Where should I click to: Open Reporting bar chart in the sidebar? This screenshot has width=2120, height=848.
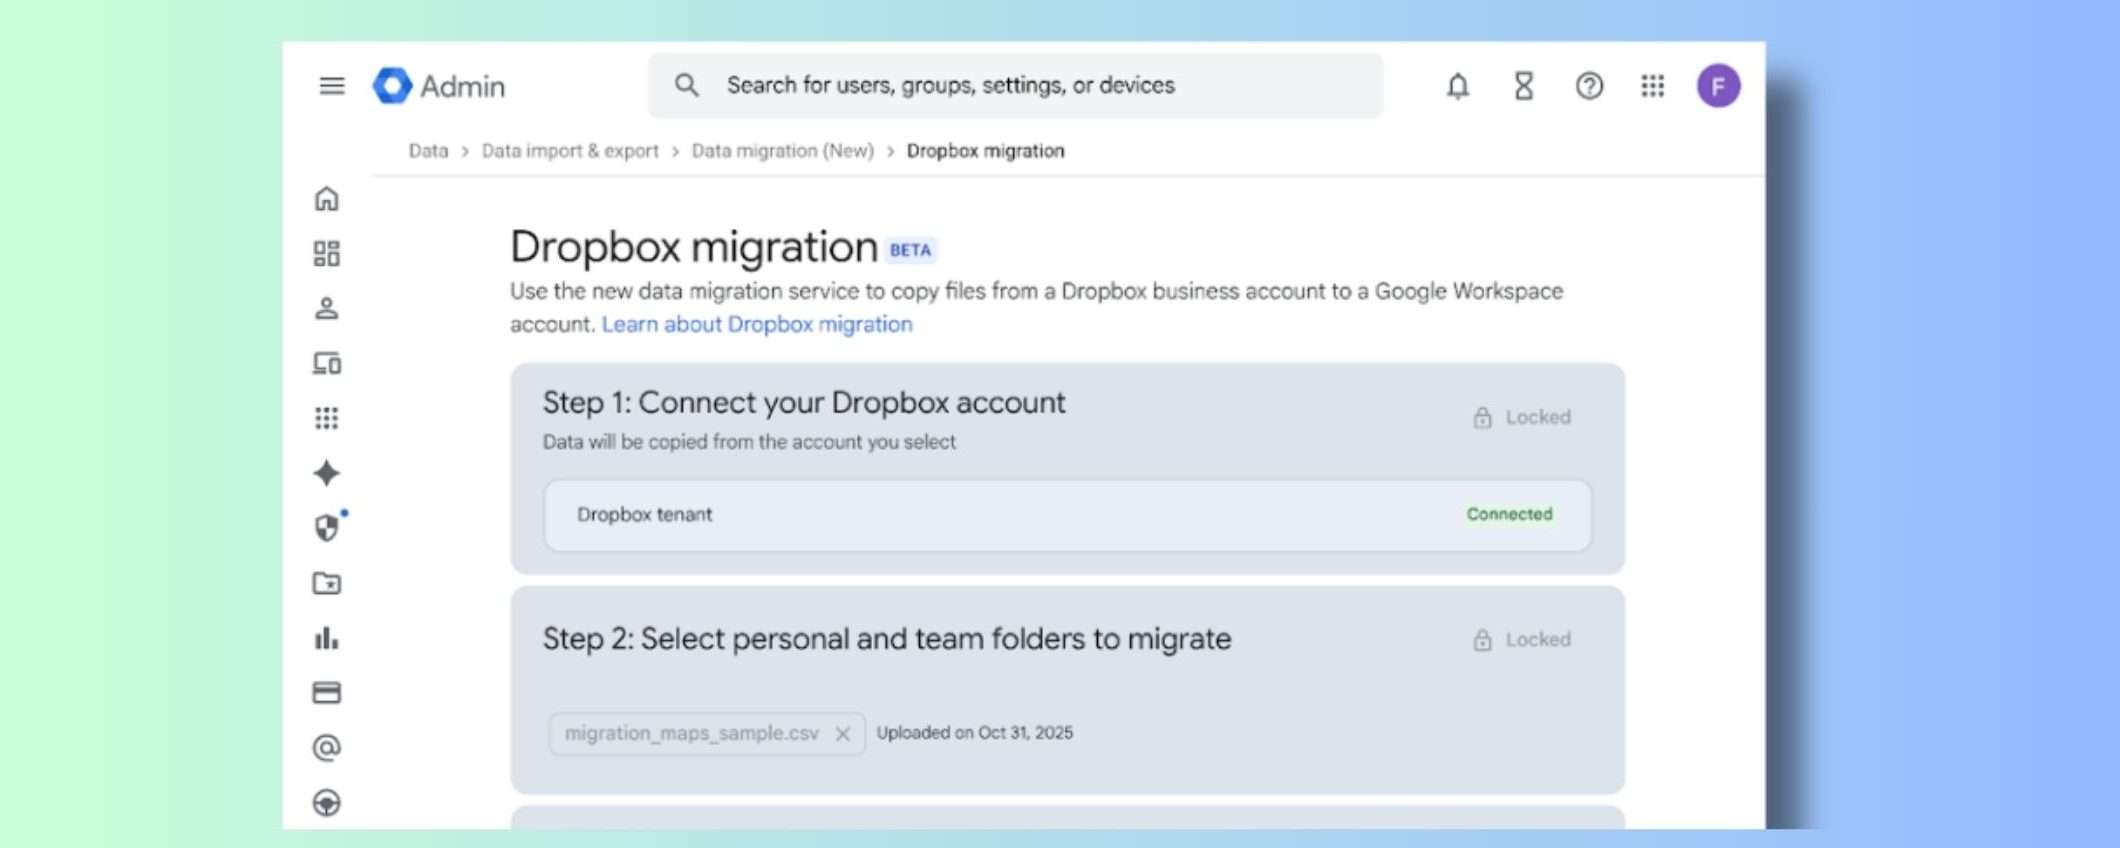point(327,638)
